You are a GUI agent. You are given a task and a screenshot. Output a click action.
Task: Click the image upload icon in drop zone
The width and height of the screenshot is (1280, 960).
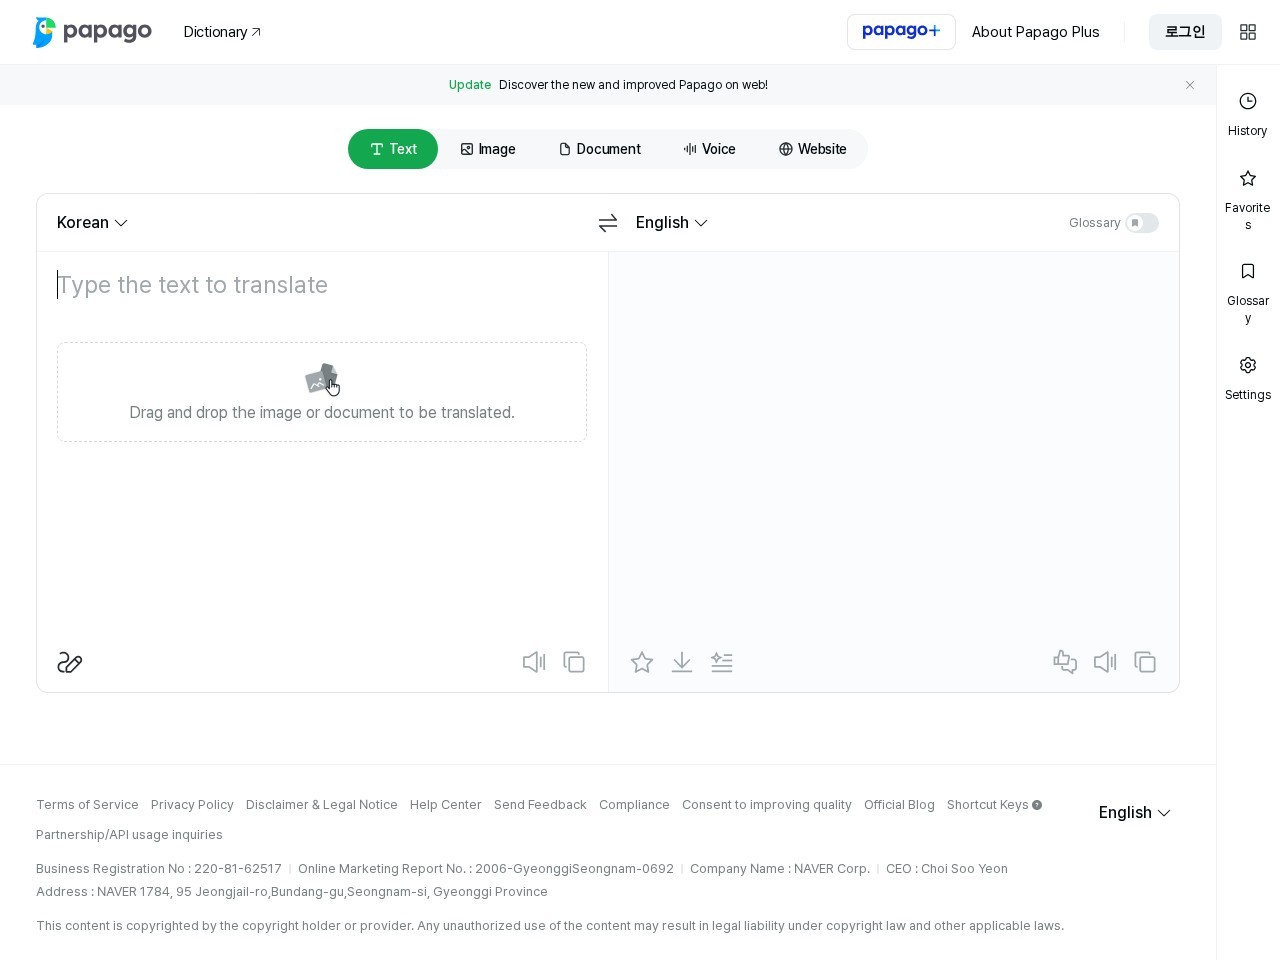pos(322,379)
